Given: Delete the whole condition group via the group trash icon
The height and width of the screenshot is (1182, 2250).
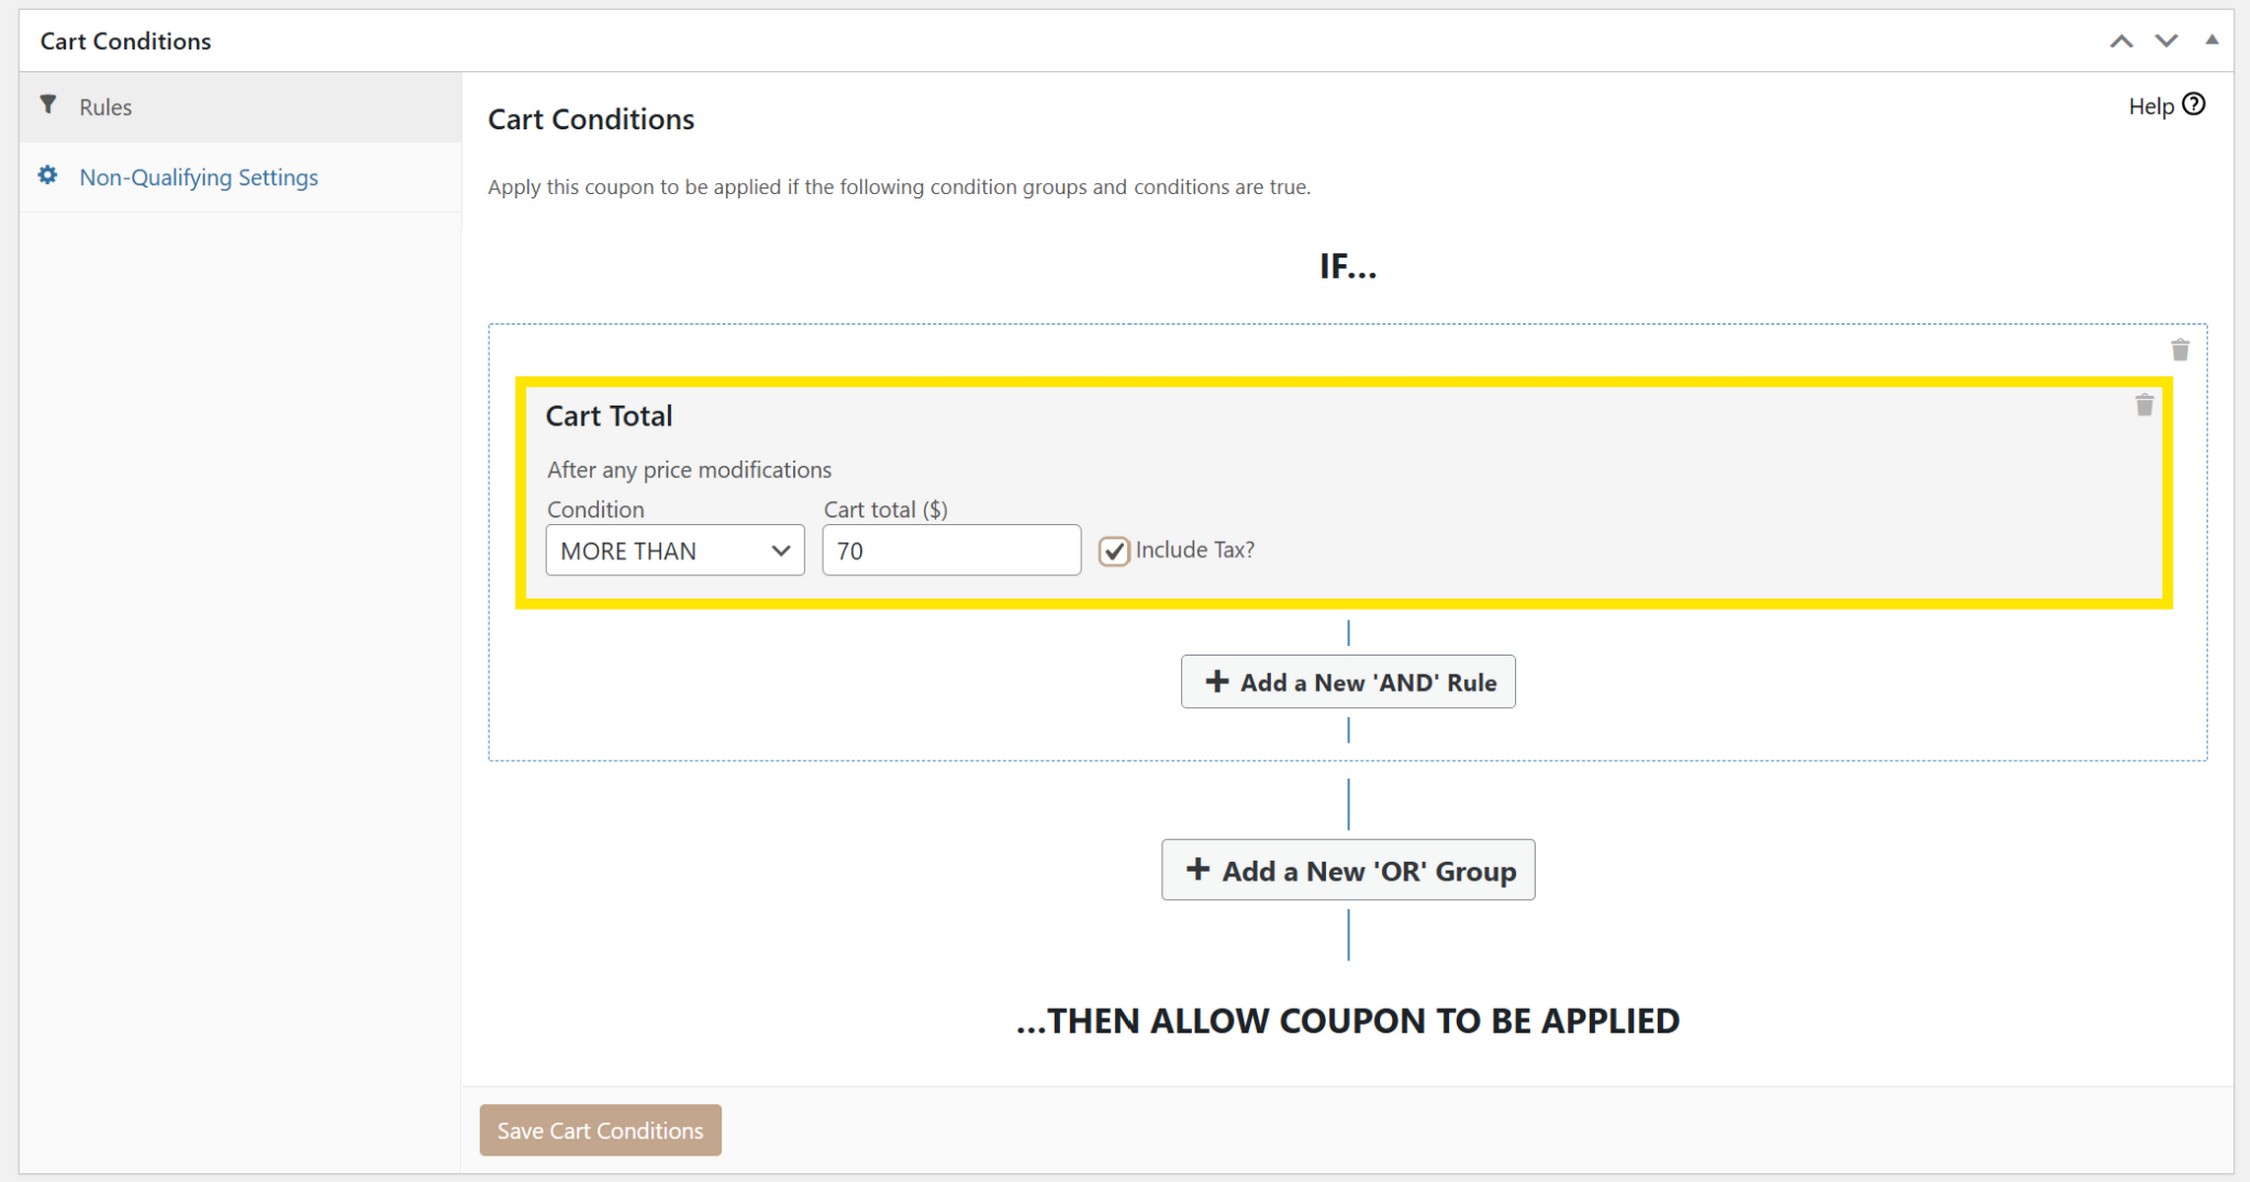Looking at the screenshot, I should point(2180,350).
